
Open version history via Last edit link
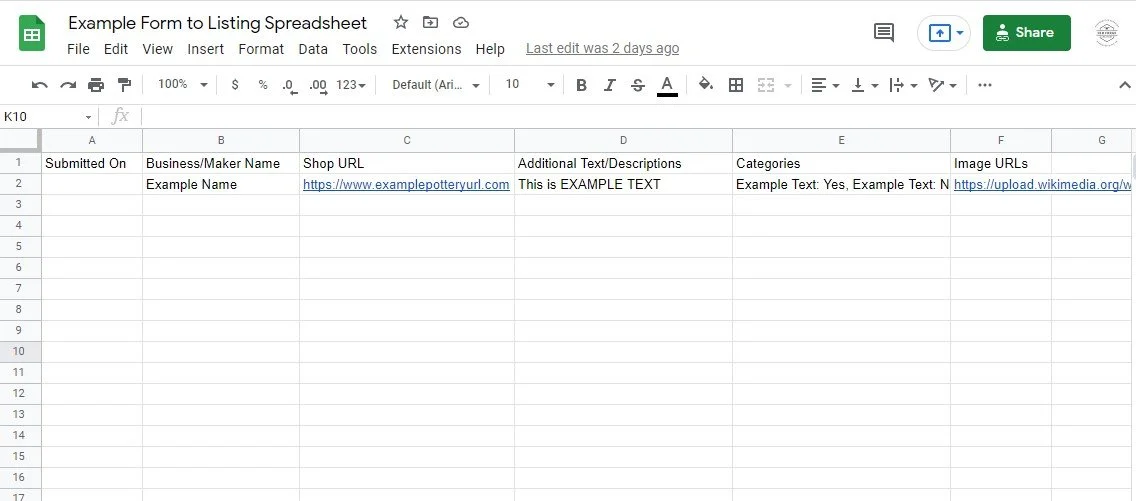603,49
